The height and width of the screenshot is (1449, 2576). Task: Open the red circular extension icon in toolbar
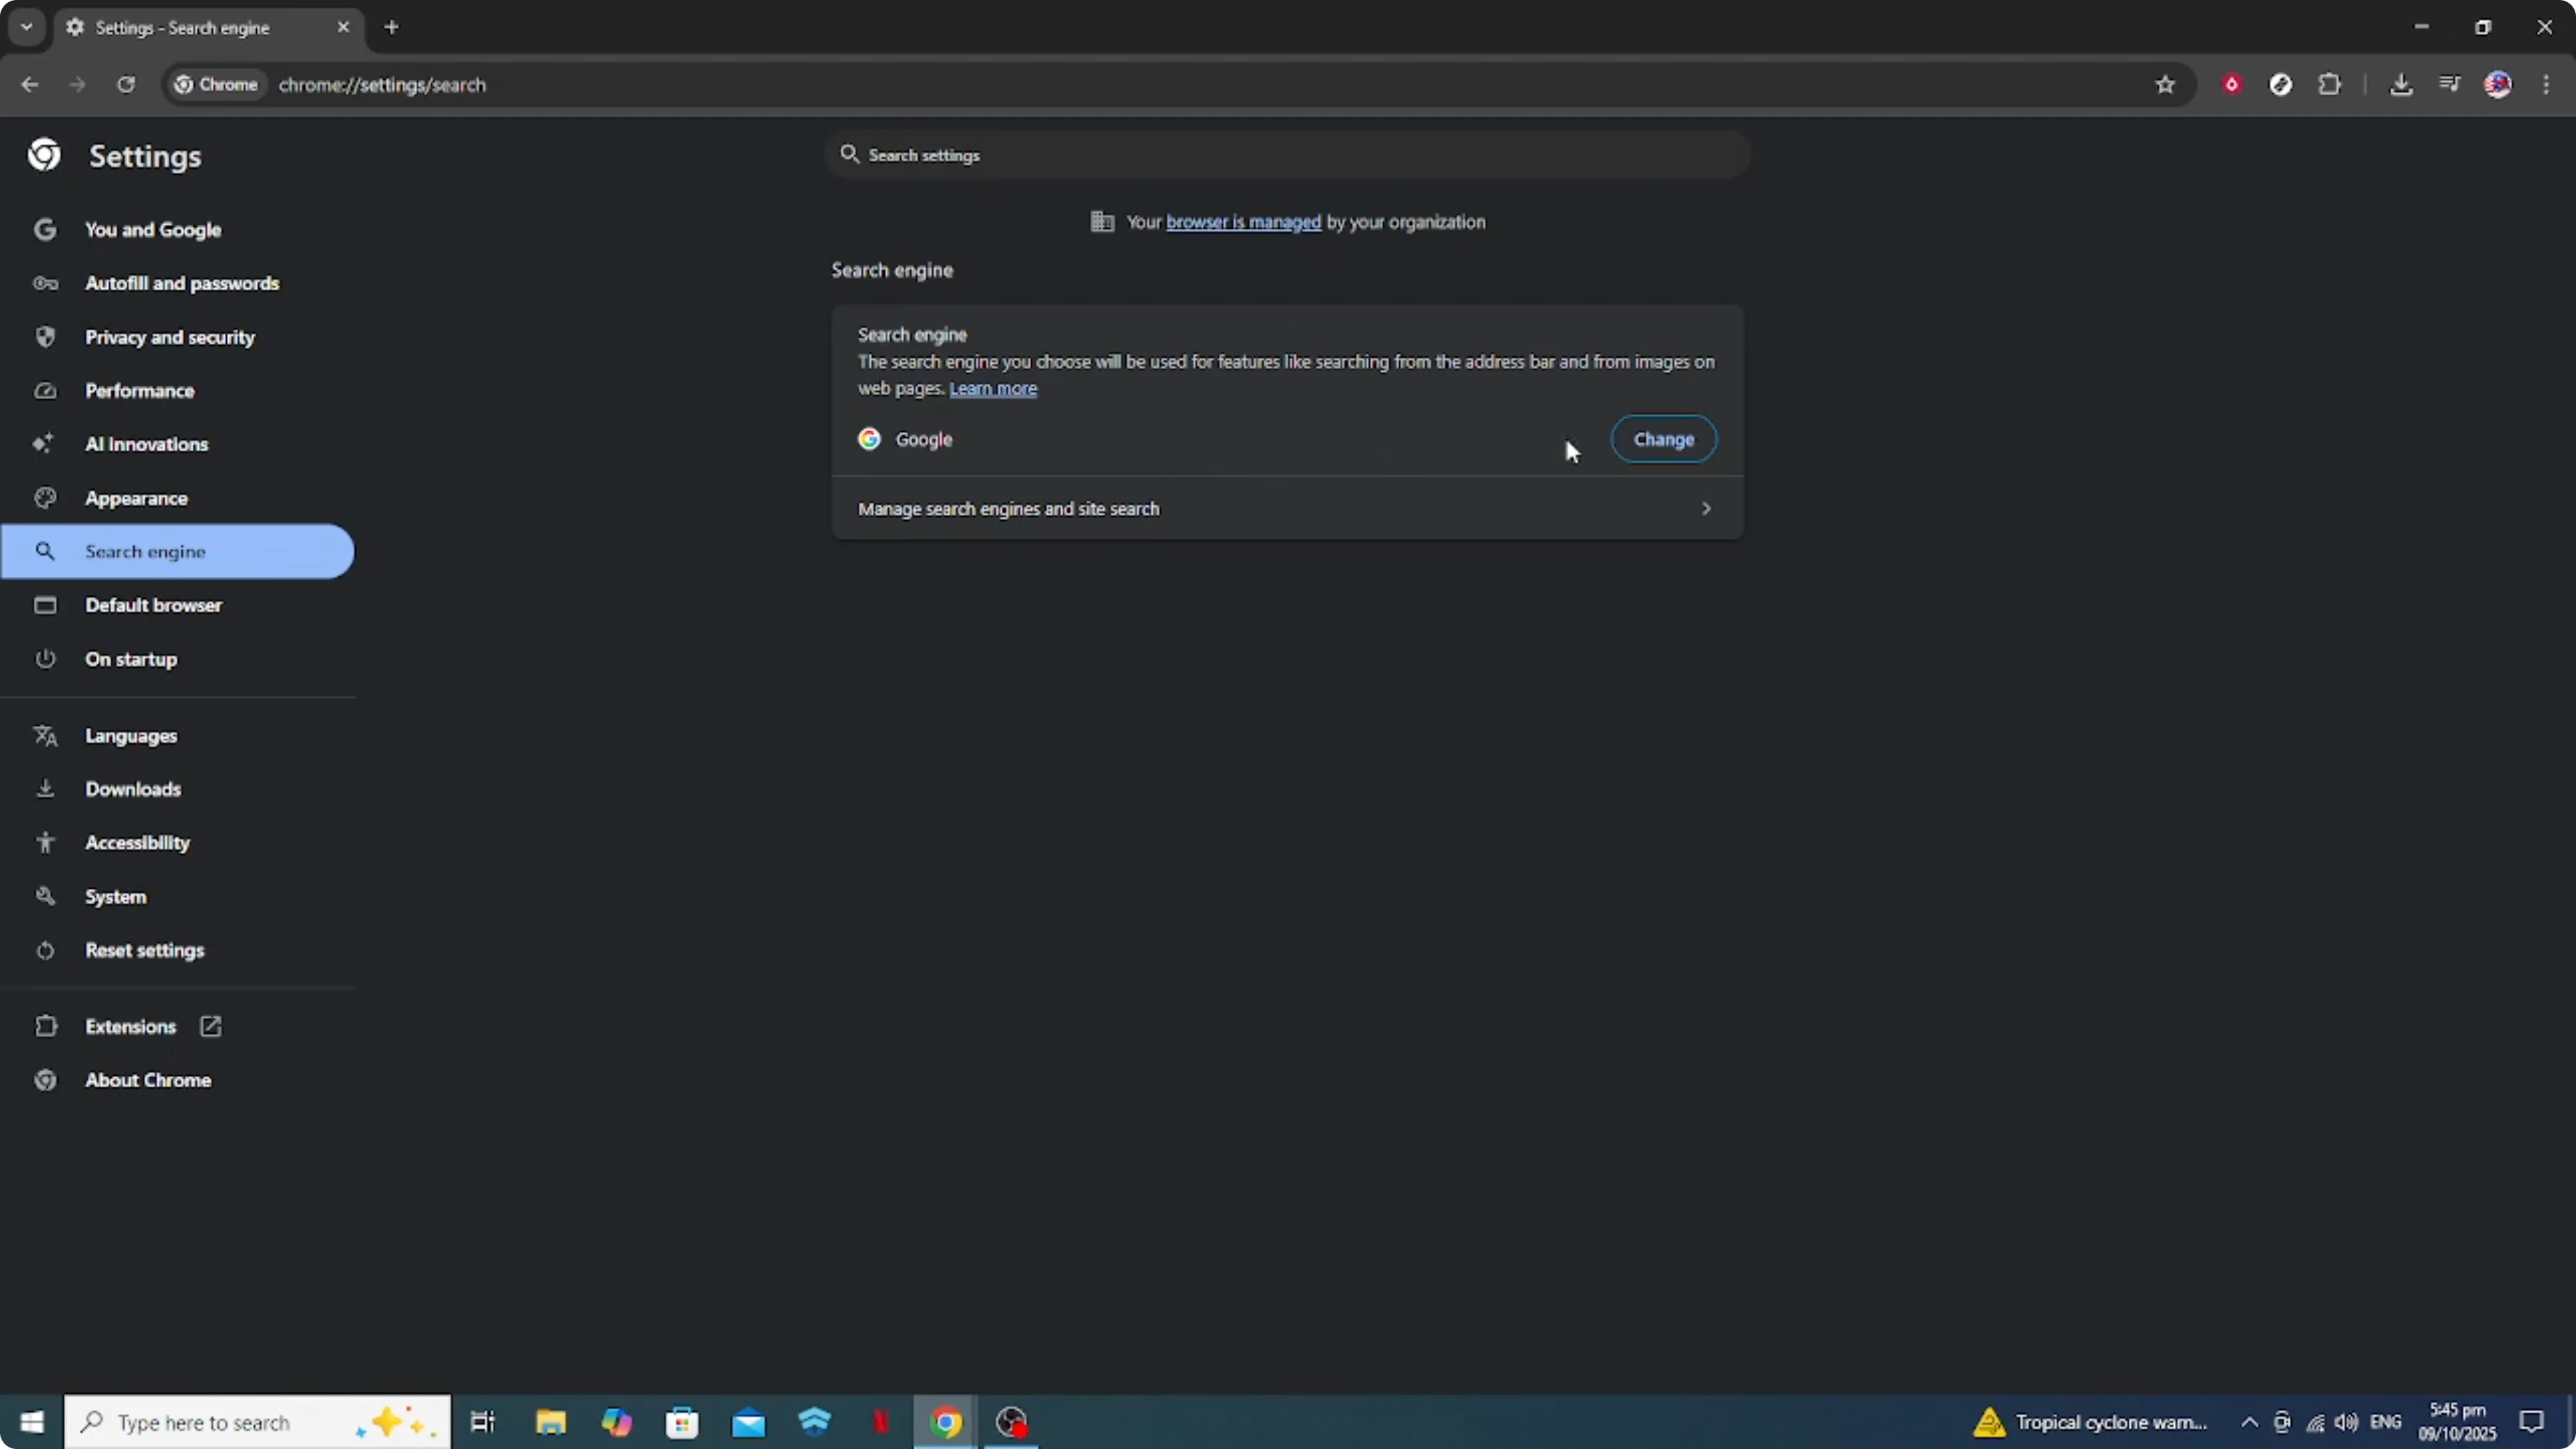(x=2231, y=85)
